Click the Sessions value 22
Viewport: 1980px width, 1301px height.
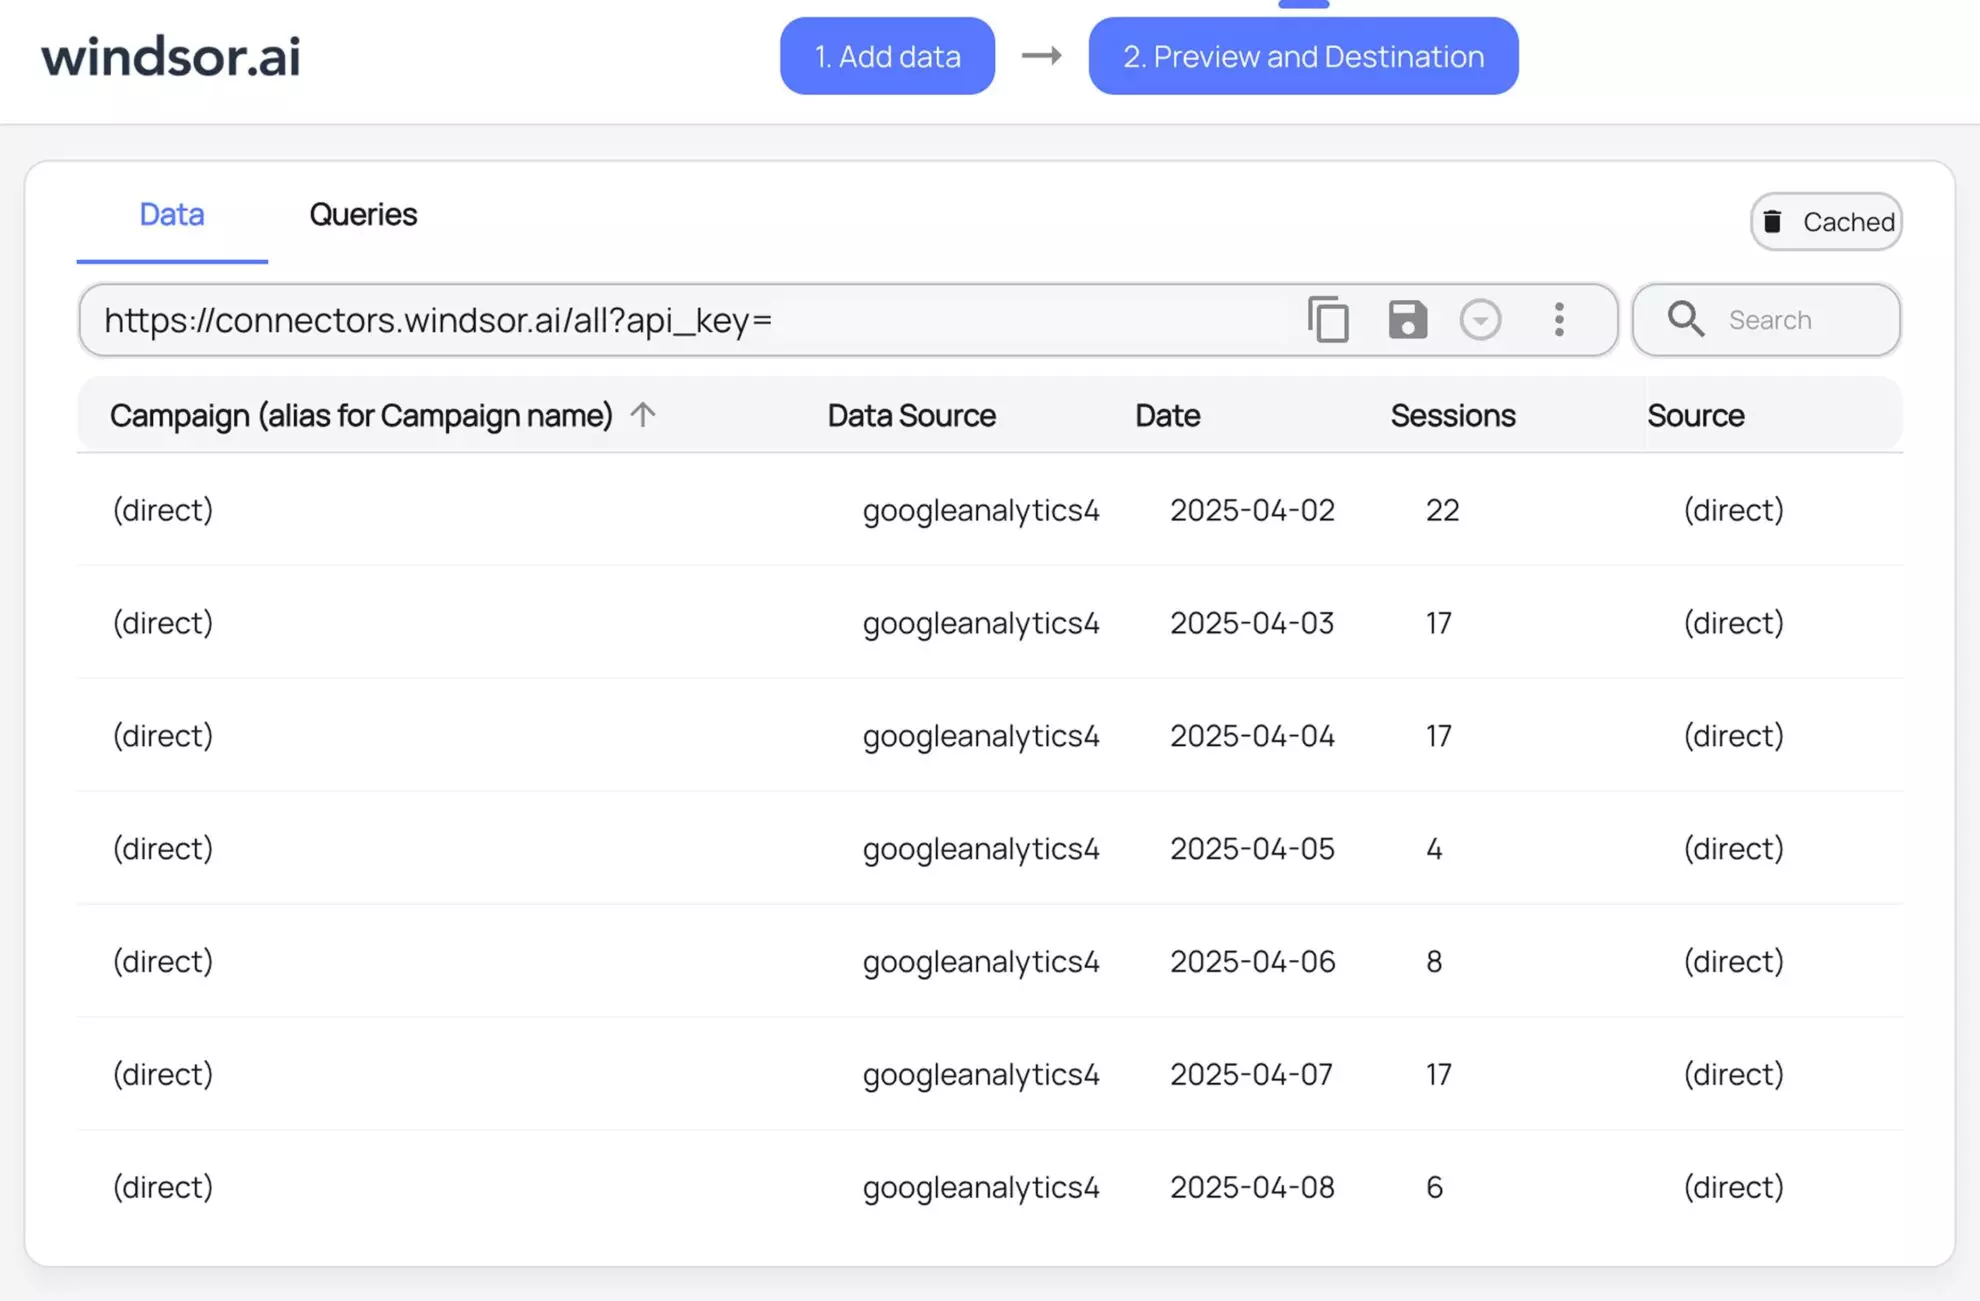(1442, 510)
